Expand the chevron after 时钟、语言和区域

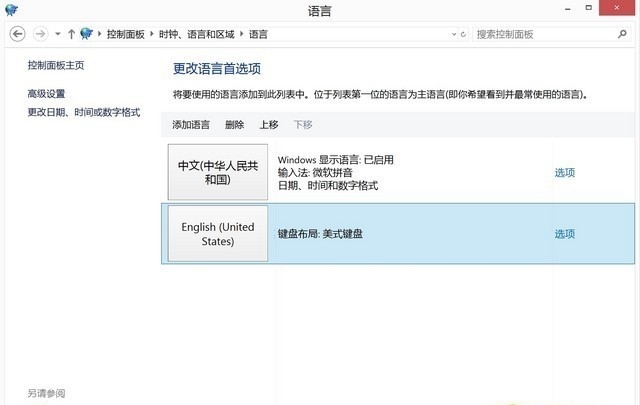pyautogui.click(x=241, y=34)
